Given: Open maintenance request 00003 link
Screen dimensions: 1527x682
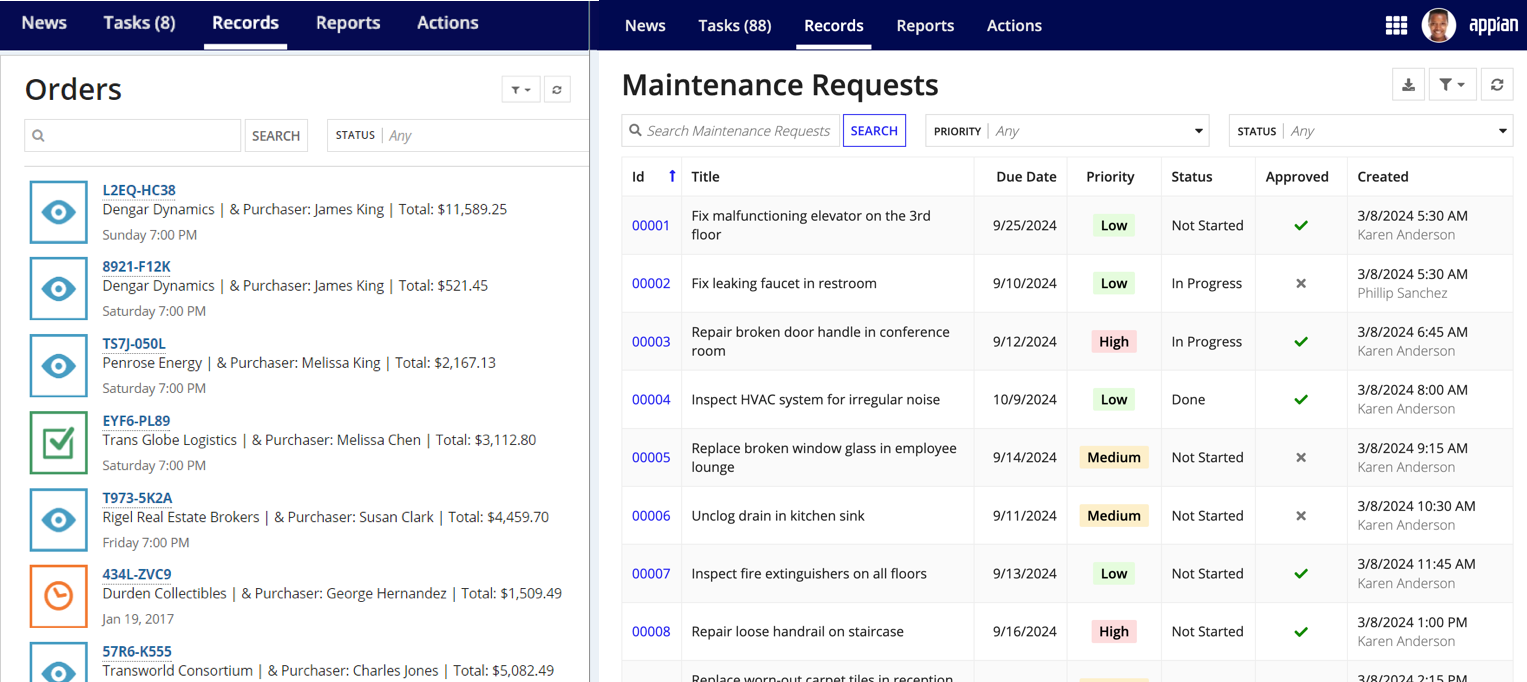Looking at the screenshot, I should click(651, 341).
